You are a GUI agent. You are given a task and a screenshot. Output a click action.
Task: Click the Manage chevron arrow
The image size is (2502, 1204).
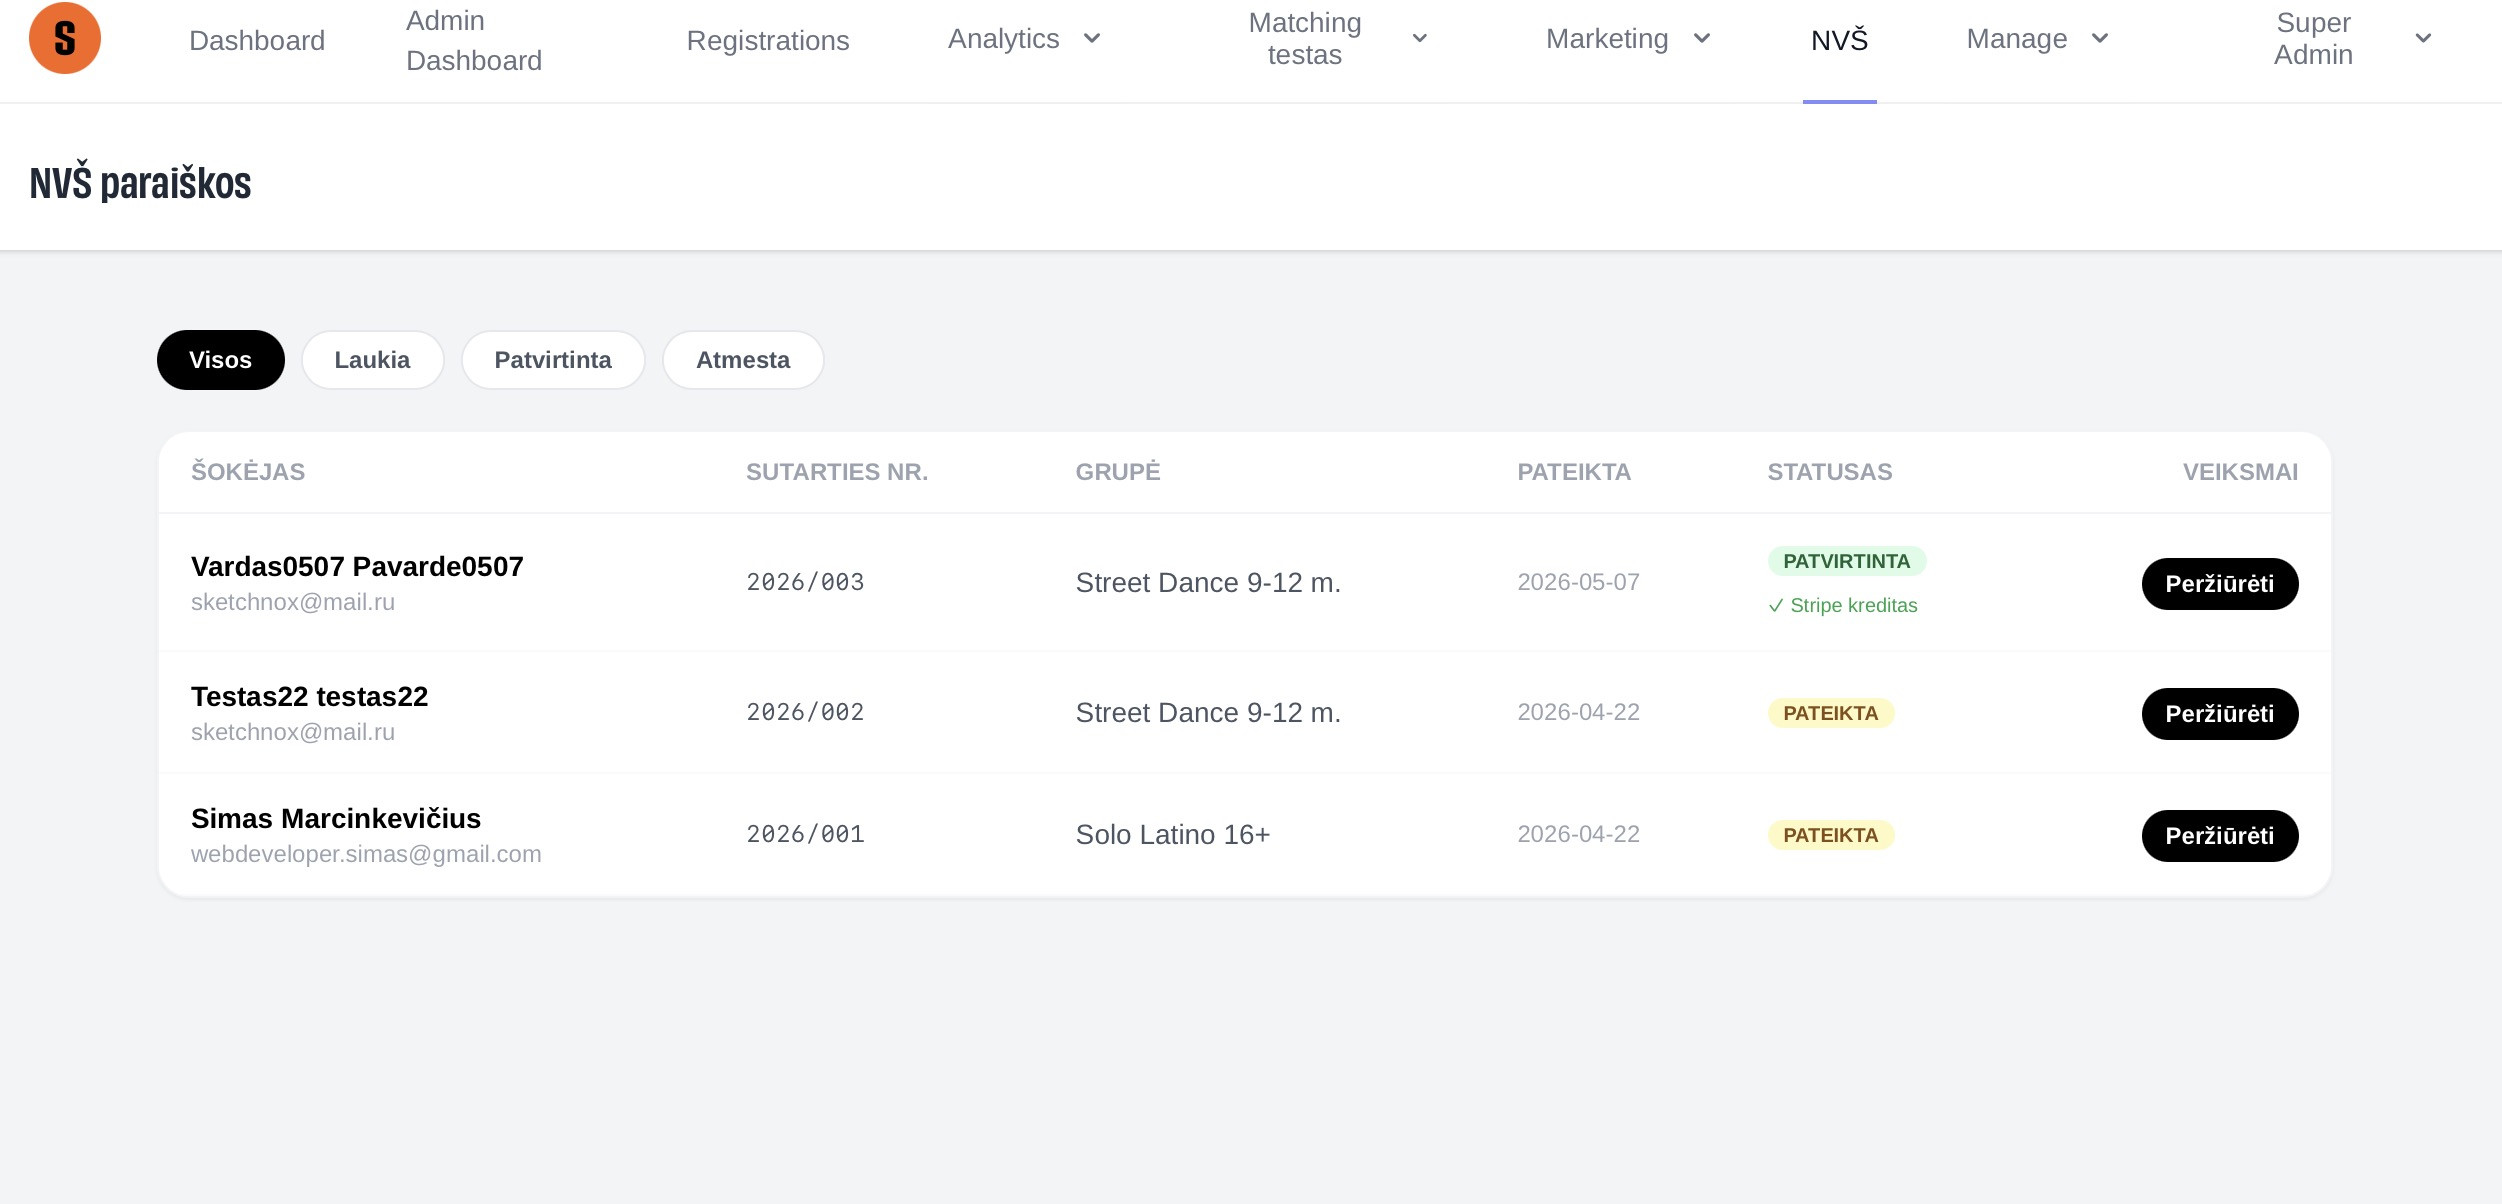point(2100,38)
